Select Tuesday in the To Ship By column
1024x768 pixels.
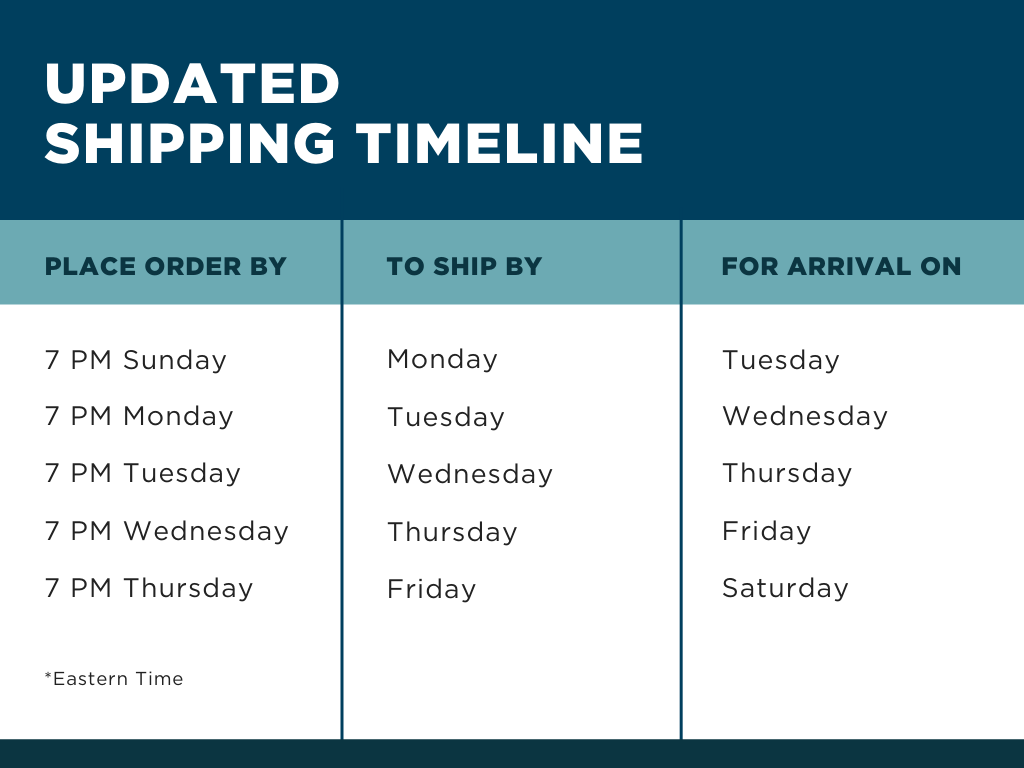446,417
